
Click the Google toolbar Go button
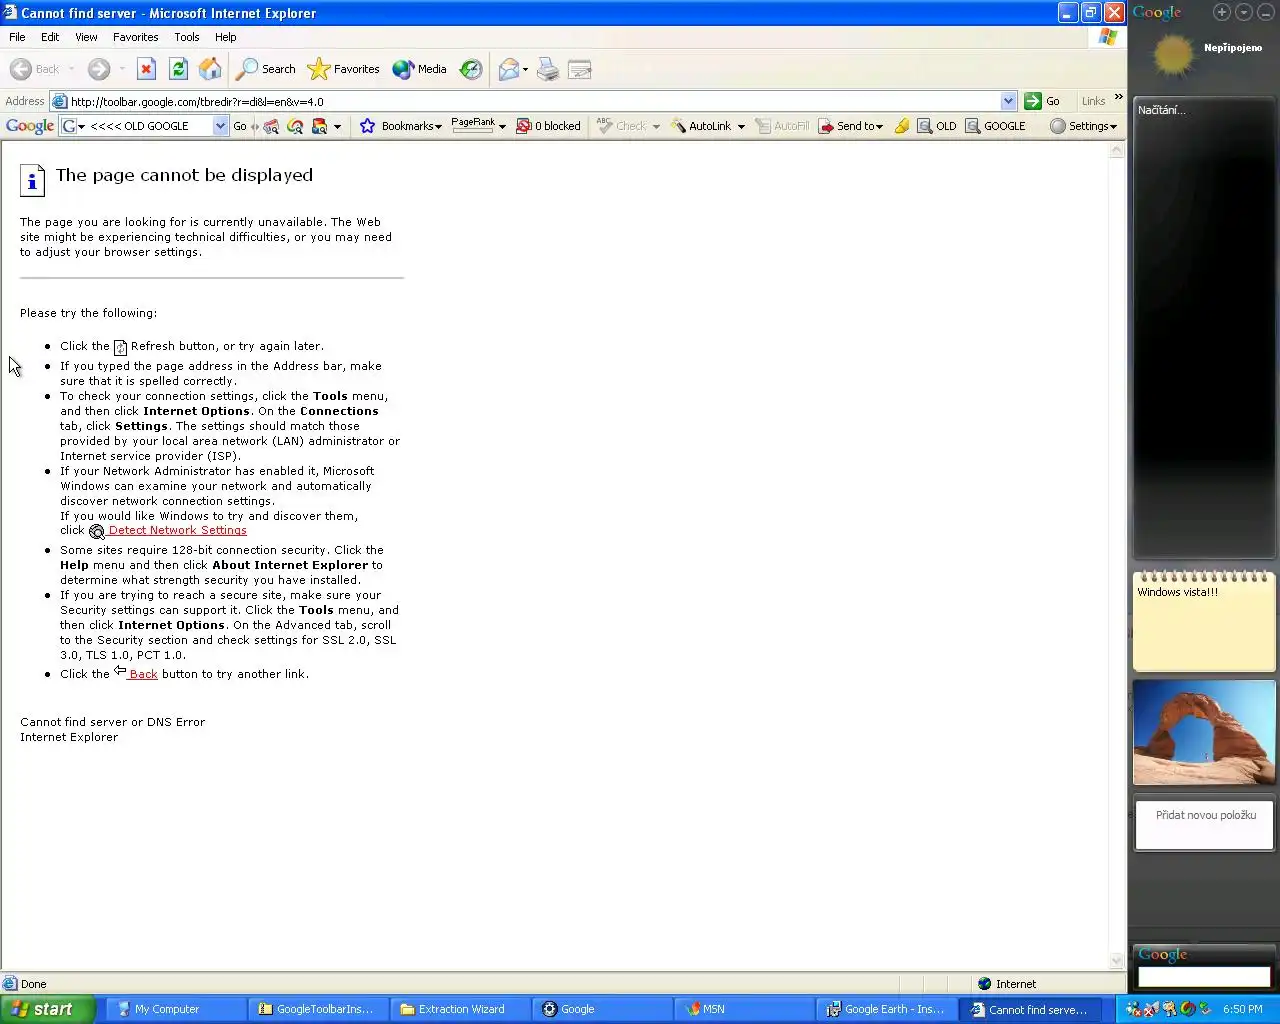tap(240, 126)
